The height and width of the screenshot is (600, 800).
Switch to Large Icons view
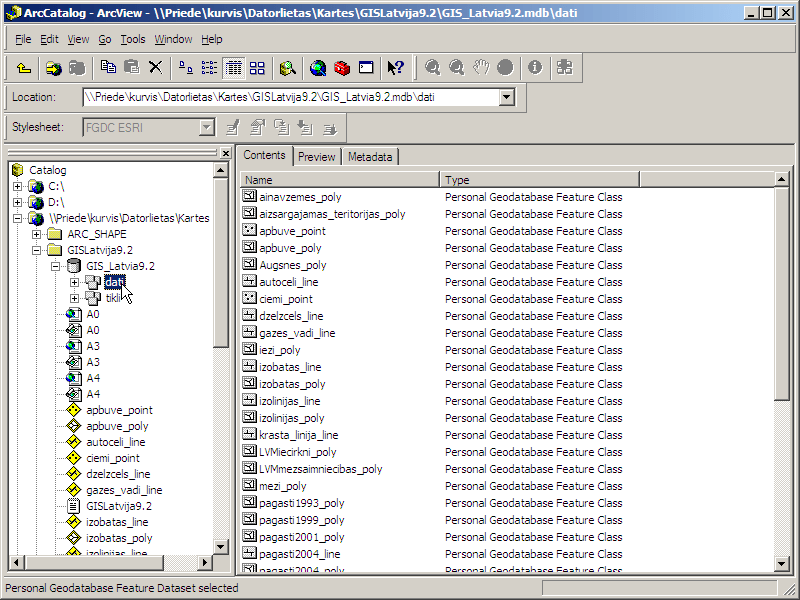[186, 68]
